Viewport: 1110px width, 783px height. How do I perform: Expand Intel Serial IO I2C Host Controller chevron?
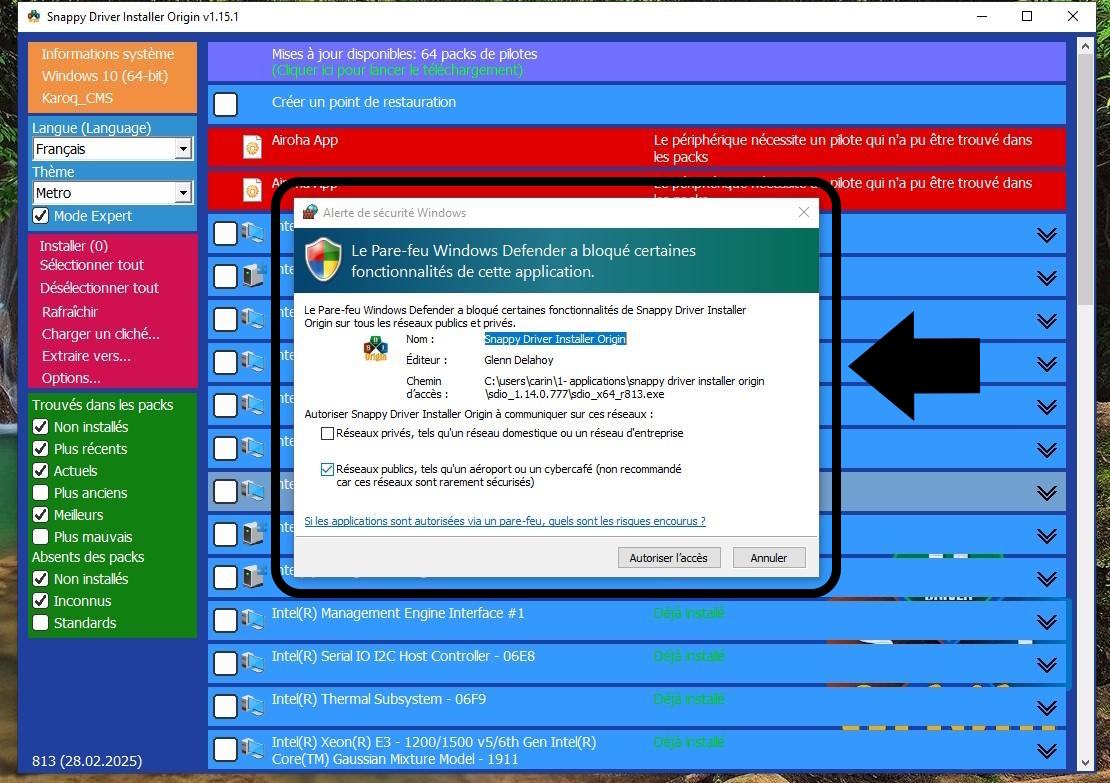click(x=1046, y=665)
